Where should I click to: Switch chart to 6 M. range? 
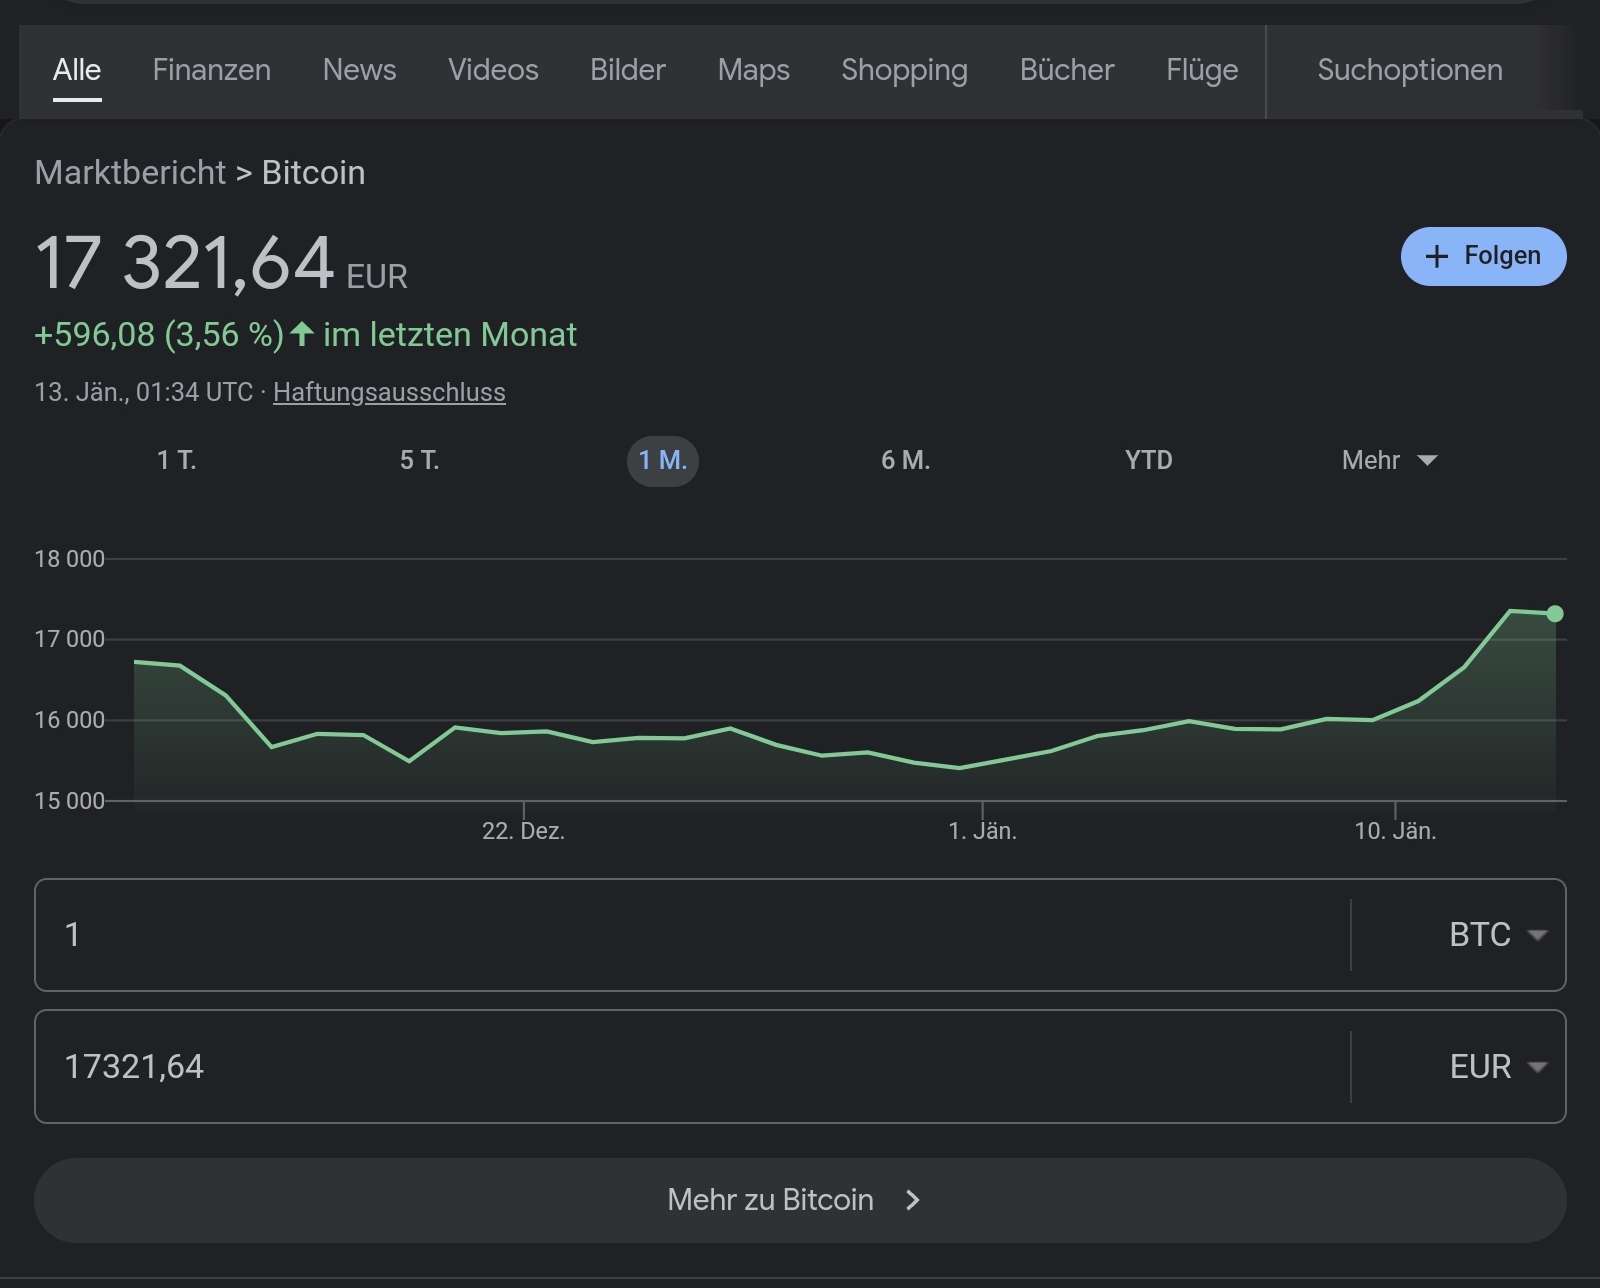coord(905,460)
